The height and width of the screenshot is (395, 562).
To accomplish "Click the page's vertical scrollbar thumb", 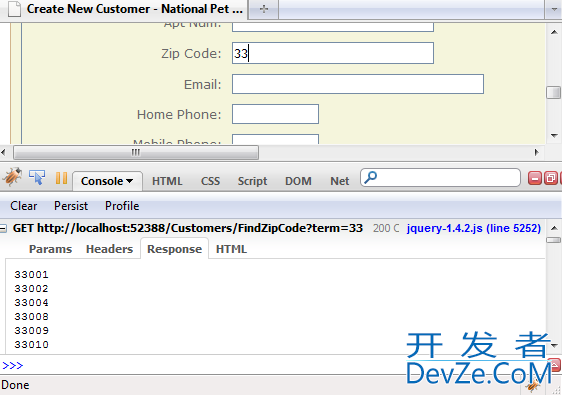I will click(554, 92).
